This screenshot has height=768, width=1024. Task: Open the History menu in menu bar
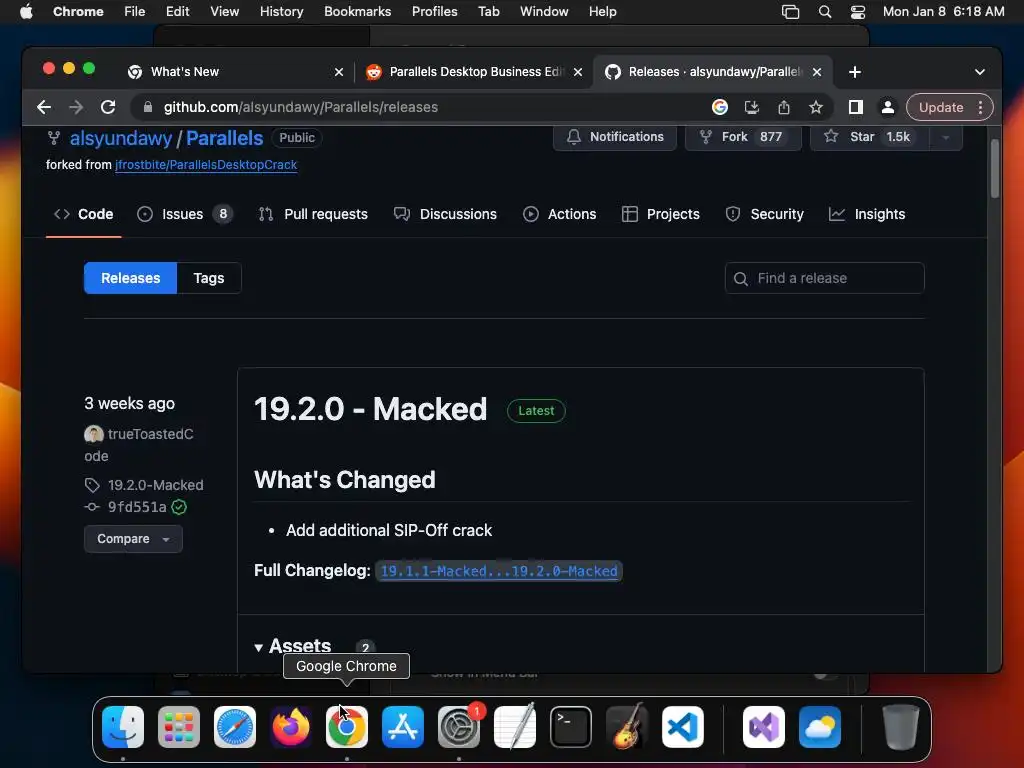click(281, 12)
